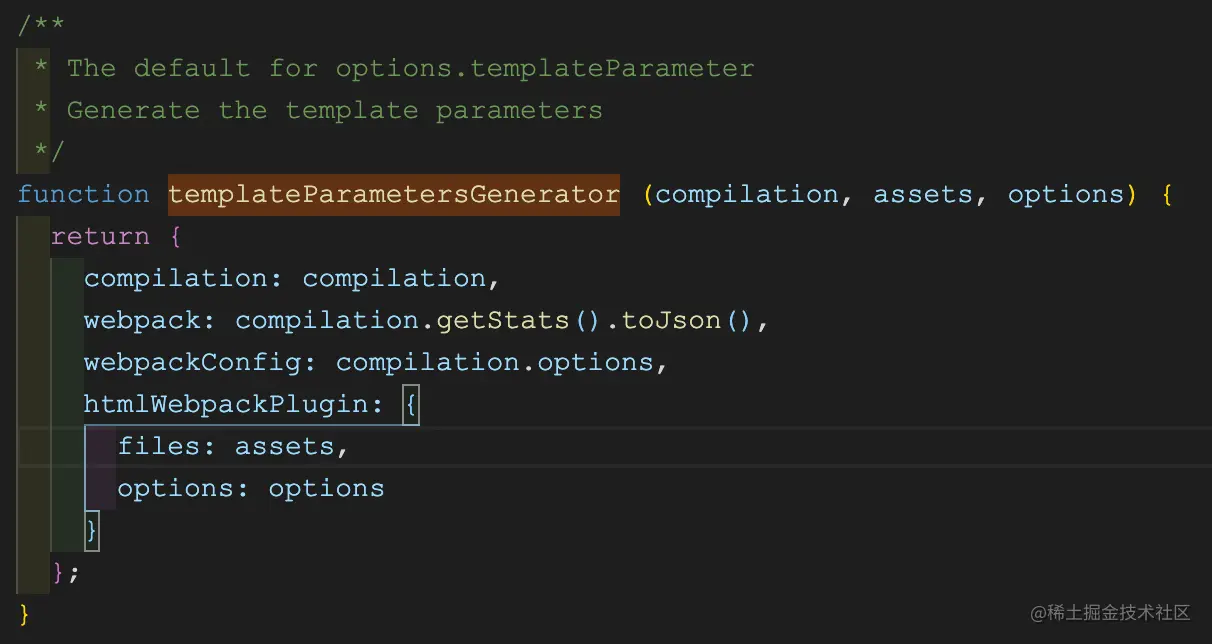Click the watermark text at bottom right
Screen dimensions: 1212x644
[1111, 612]
